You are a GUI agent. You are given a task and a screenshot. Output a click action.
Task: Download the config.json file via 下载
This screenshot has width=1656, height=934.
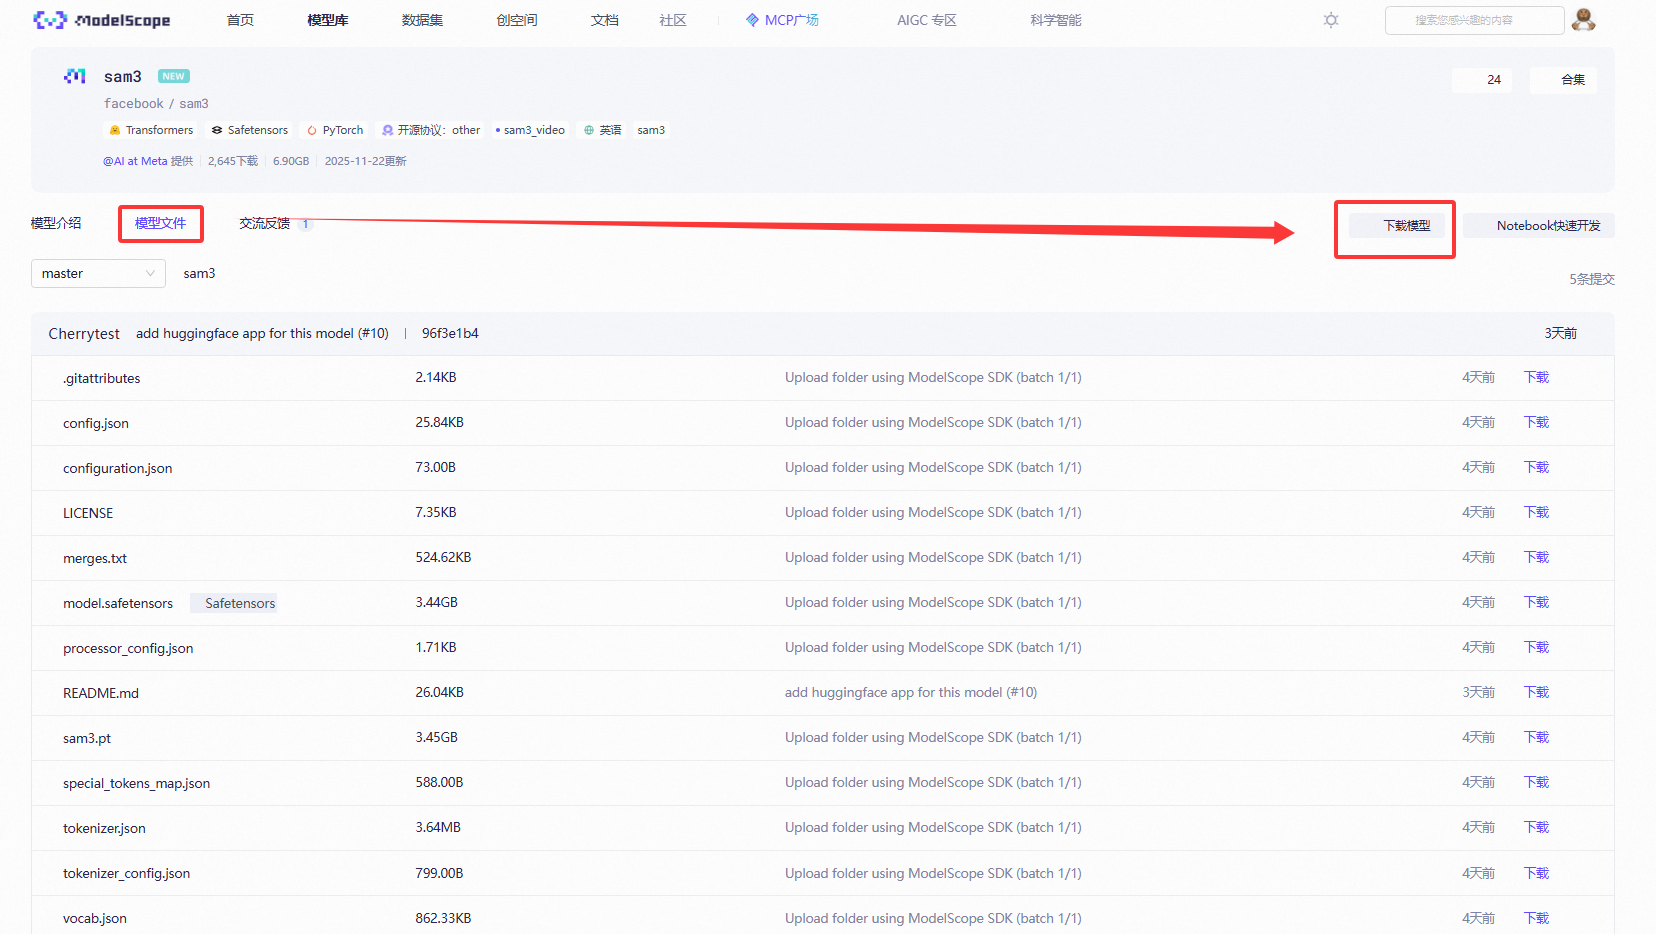1536,422
